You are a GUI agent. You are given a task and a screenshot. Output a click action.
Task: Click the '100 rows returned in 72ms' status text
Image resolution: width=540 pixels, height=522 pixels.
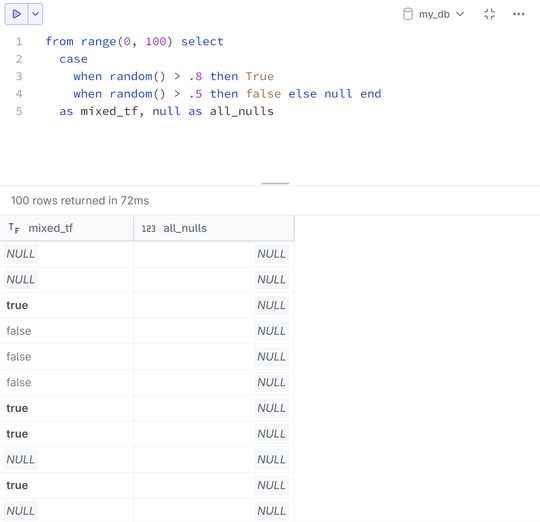80,200
